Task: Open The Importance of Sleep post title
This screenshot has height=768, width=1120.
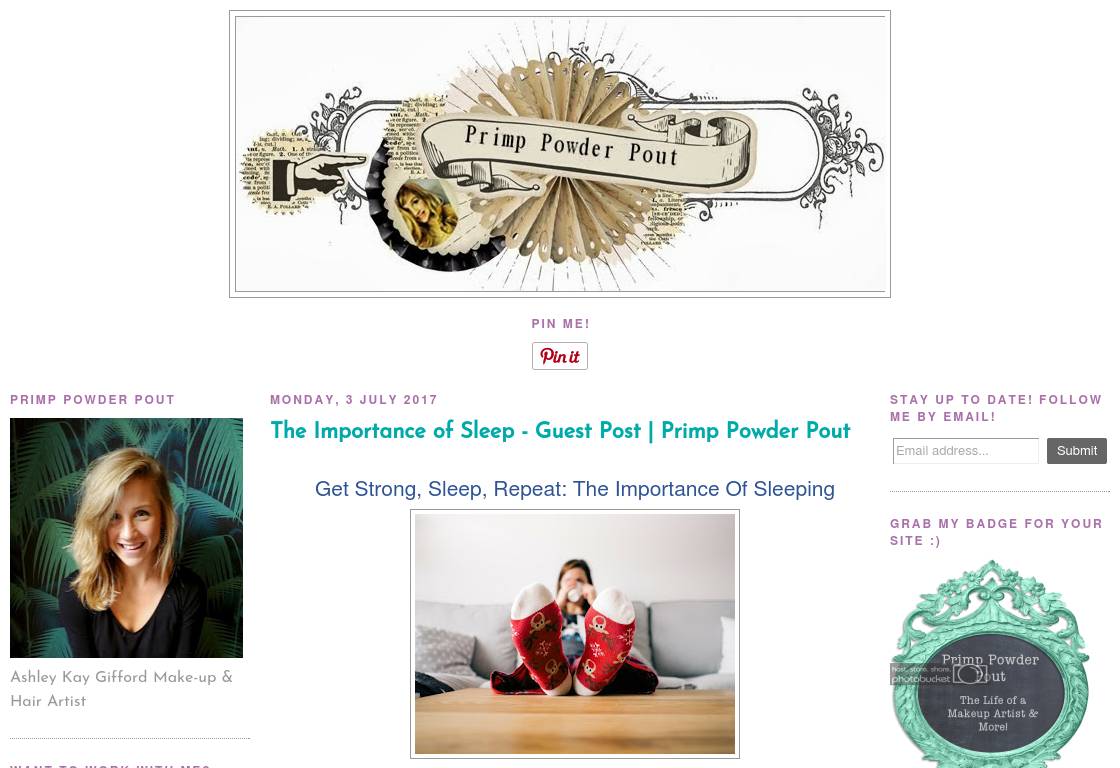Action: pyautogui.click(x=560, y=430)
